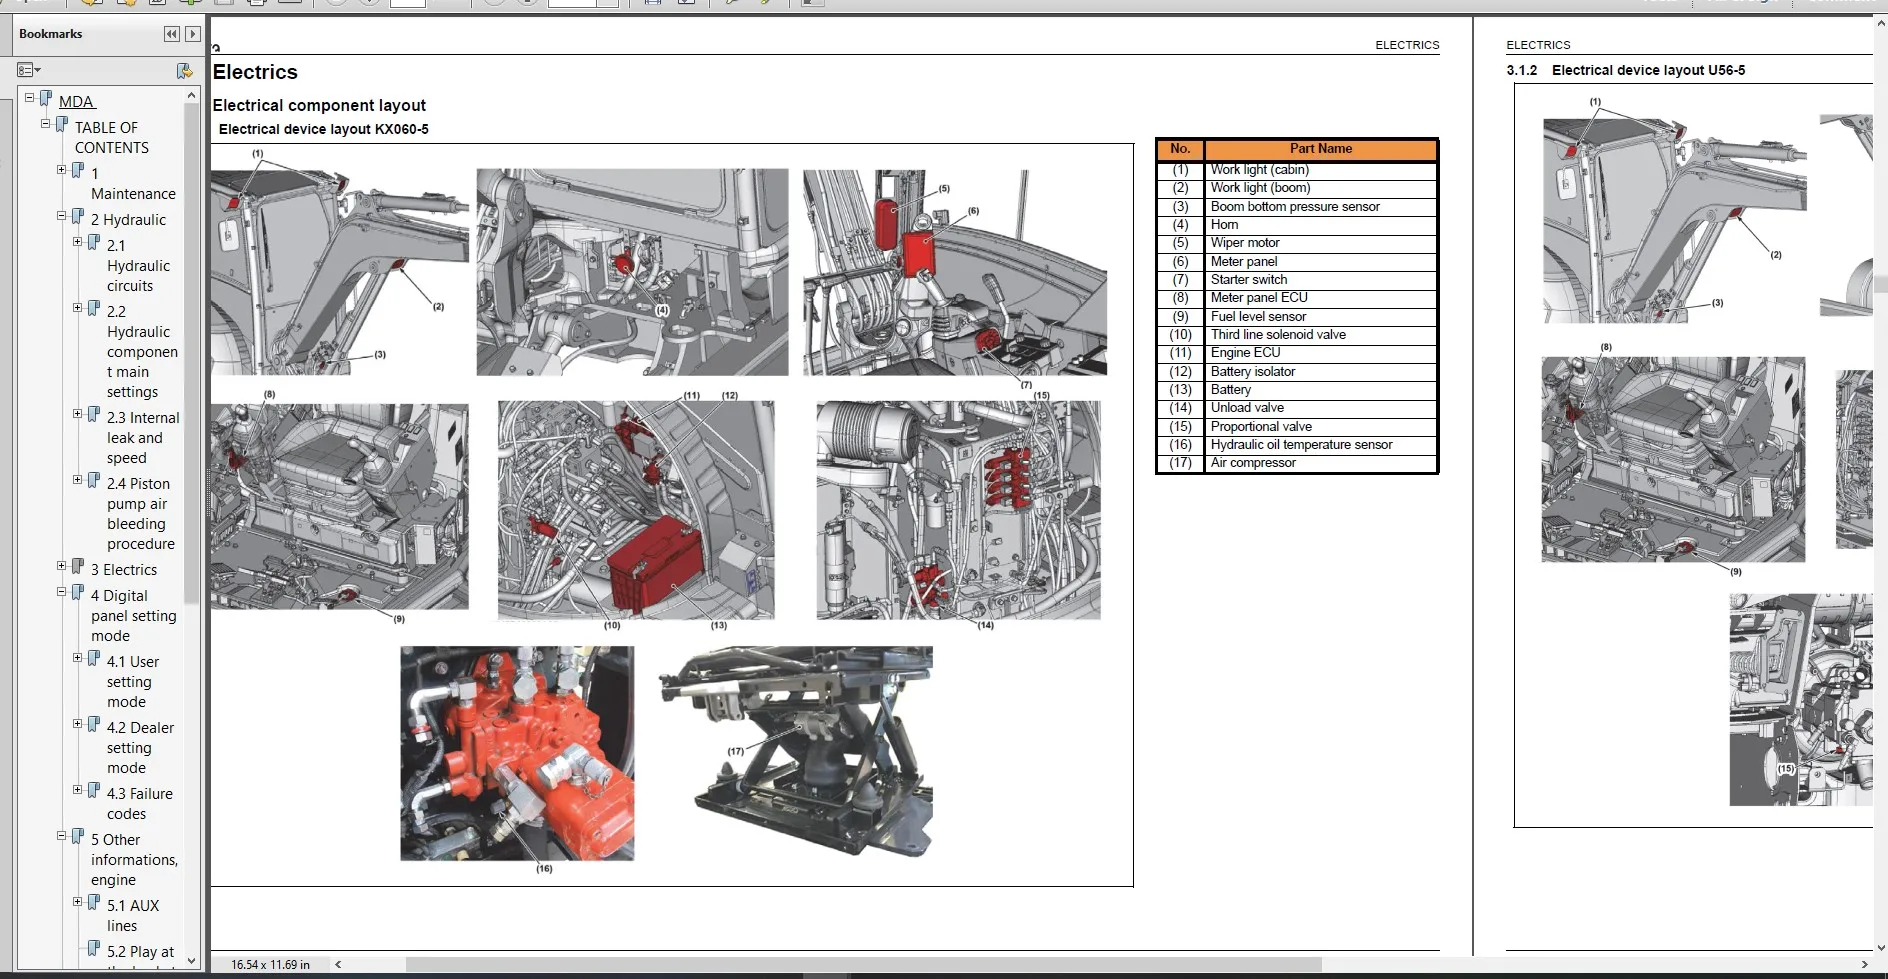Click the find current bookmark icon
The height and width of the screenshot is (979, 1888).
point(184,70)
